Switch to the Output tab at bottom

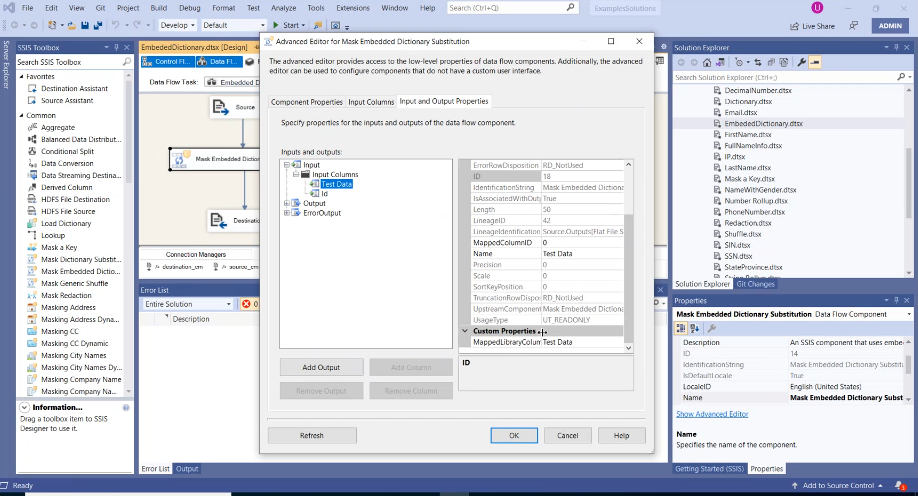pos(187,469)
